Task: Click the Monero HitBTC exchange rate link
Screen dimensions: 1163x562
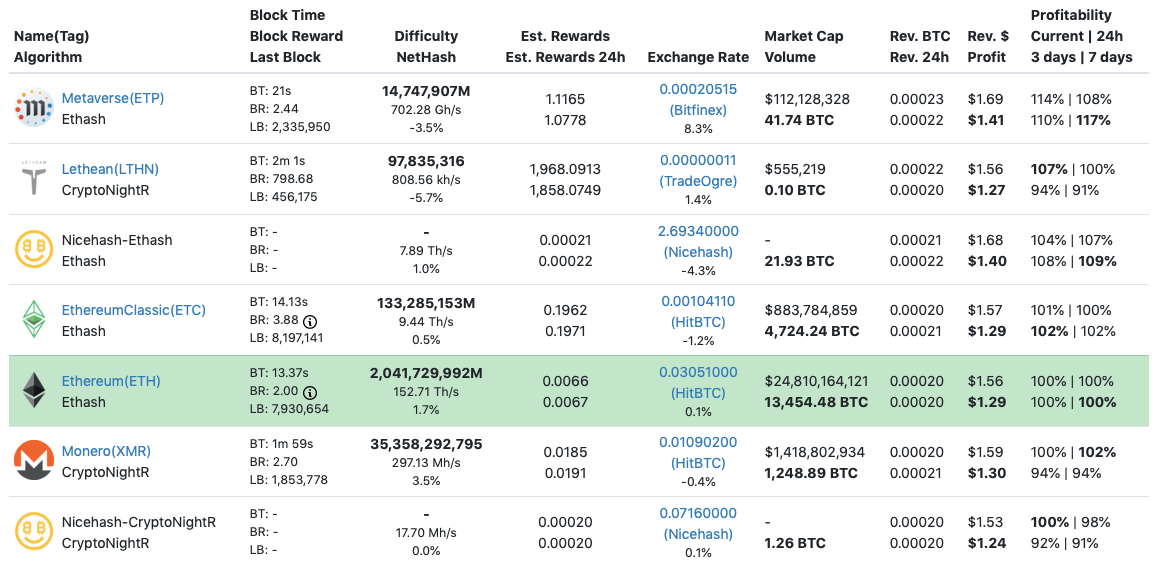Action: (698, 452)
